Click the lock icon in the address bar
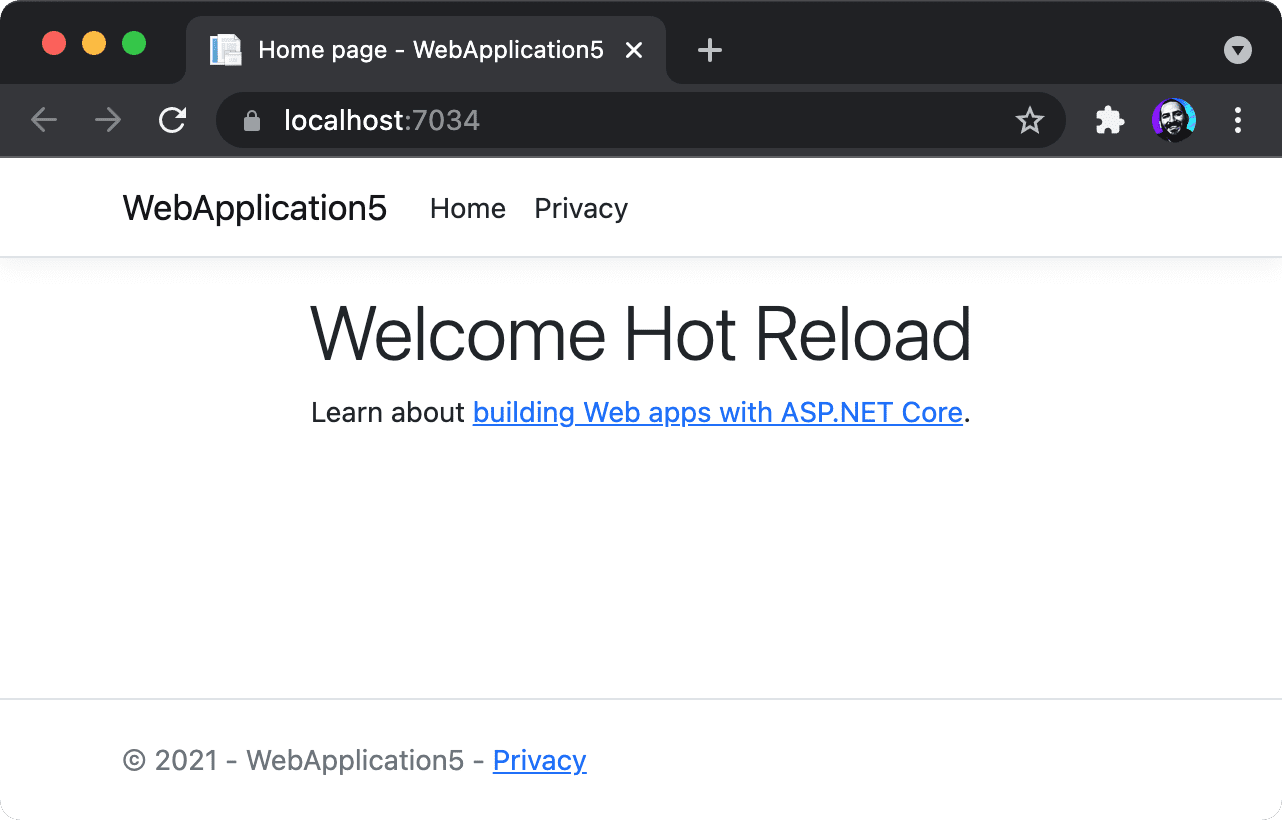The image size is (1282, 820). coord(252,121)
